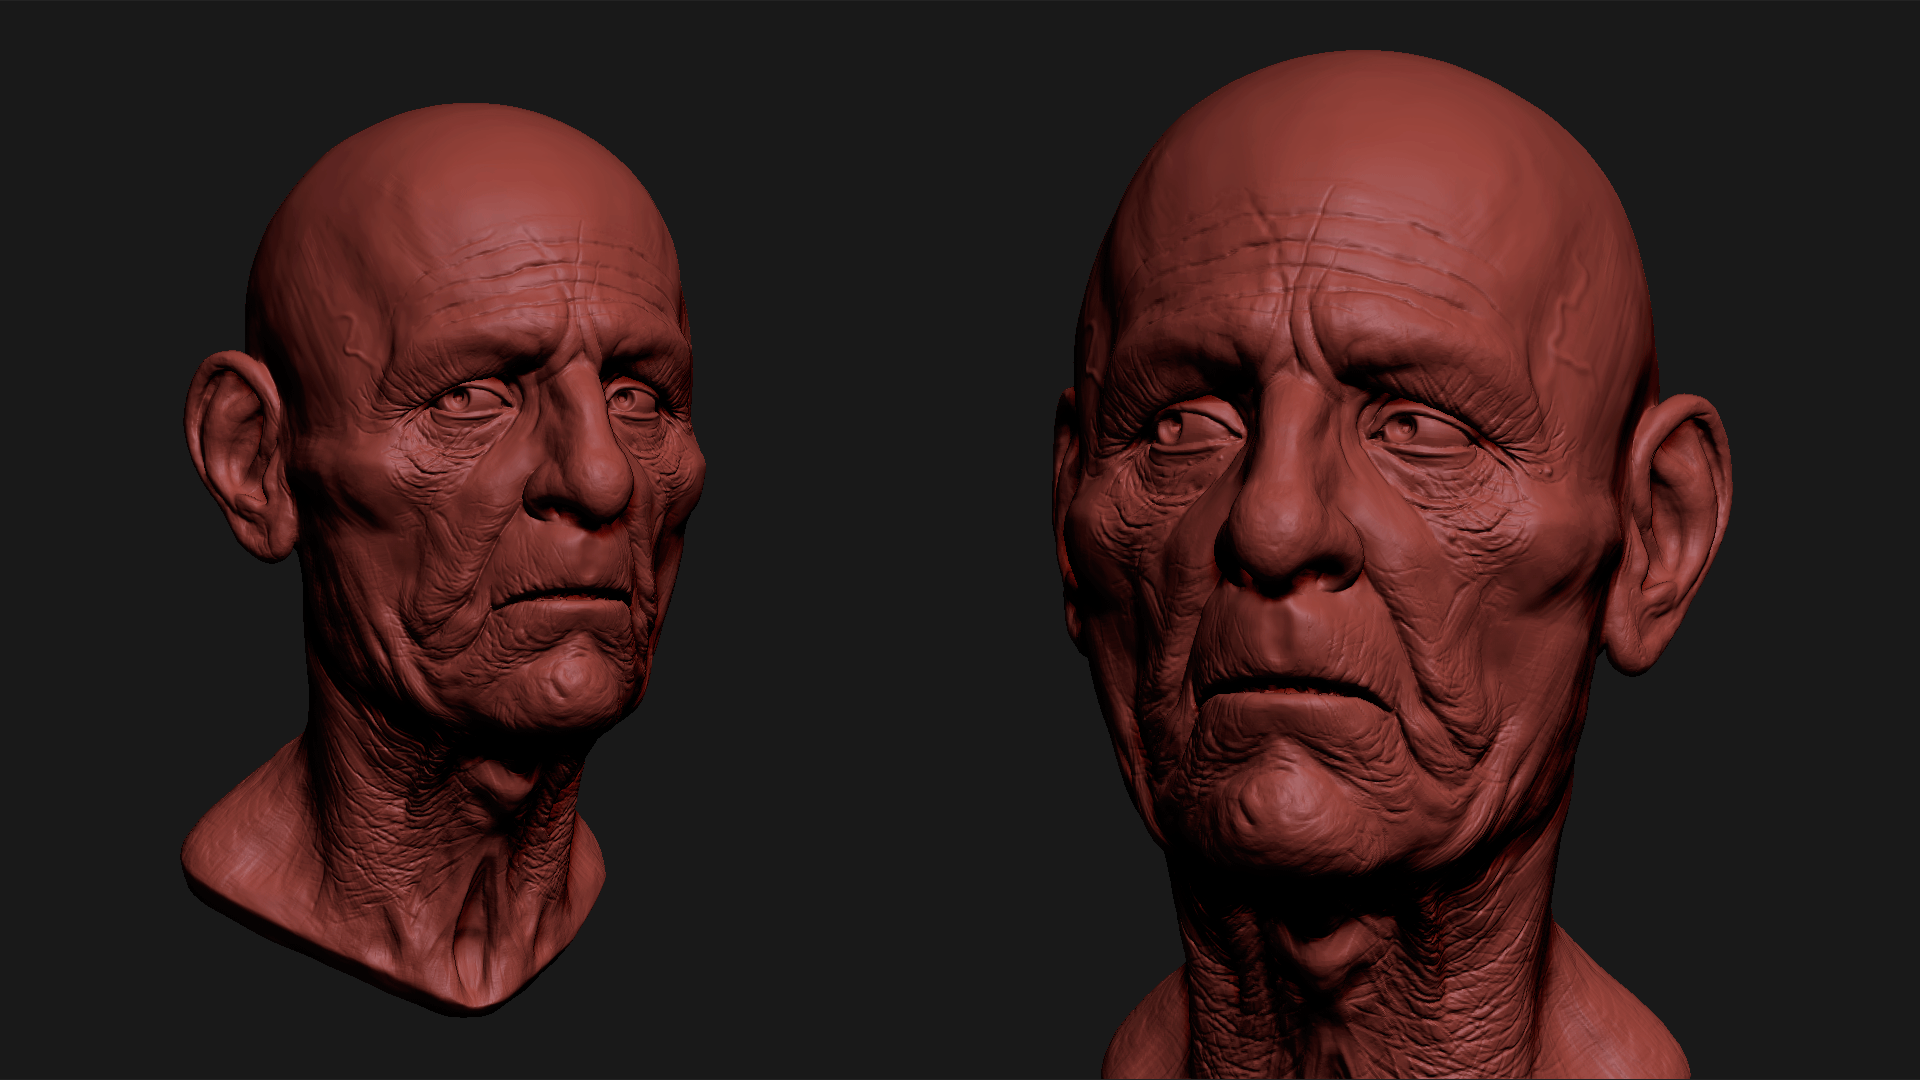1920x1080 pixels.
Task: Select the left three-quarter view head bust
Action: tap(445, 560)
